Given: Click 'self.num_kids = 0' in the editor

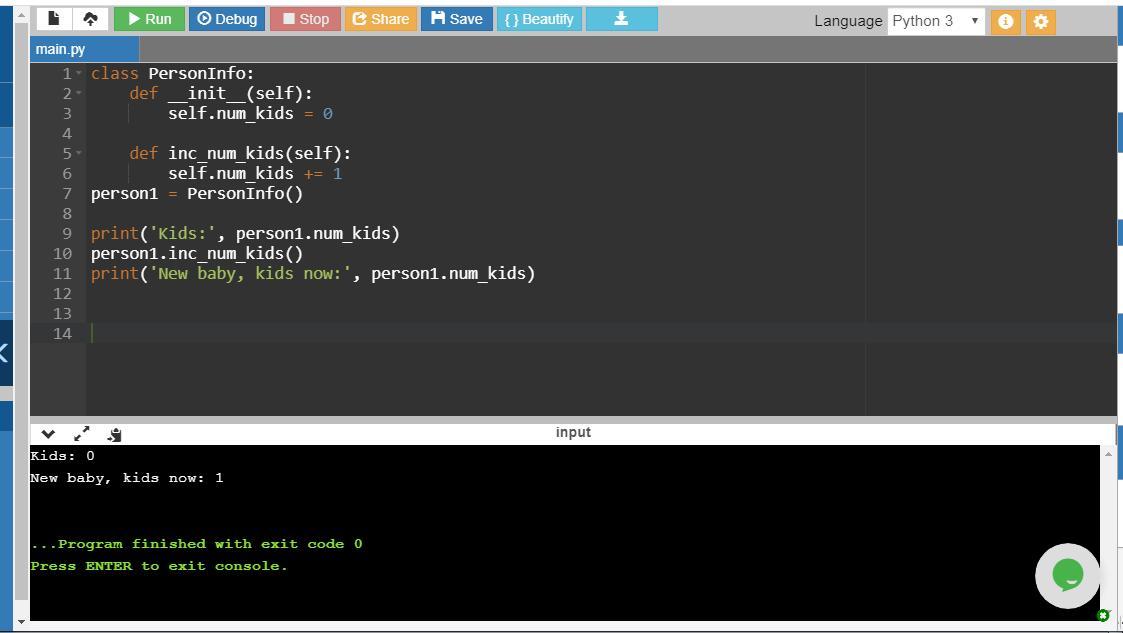Looking at the screenshot, I should coord(250,113).
